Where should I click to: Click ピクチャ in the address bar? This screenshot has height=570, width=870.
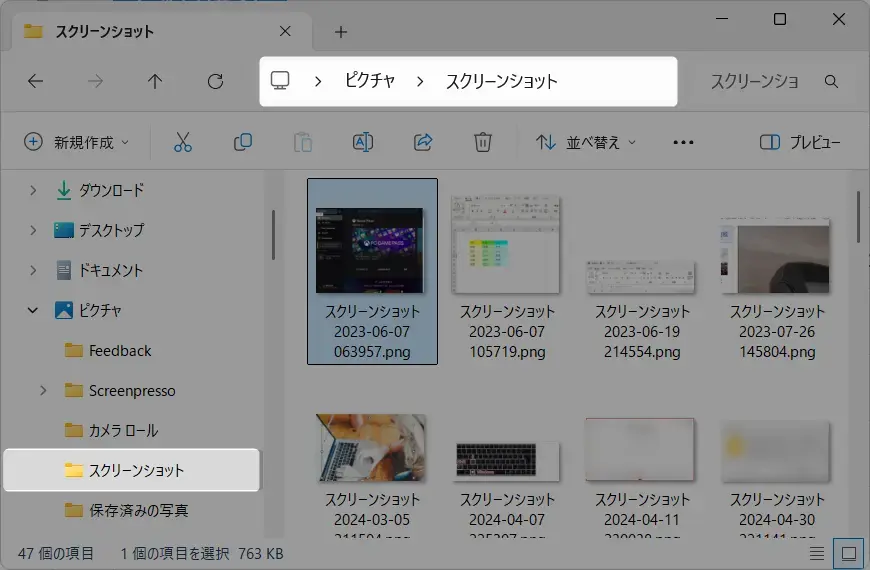coord(370,81)
